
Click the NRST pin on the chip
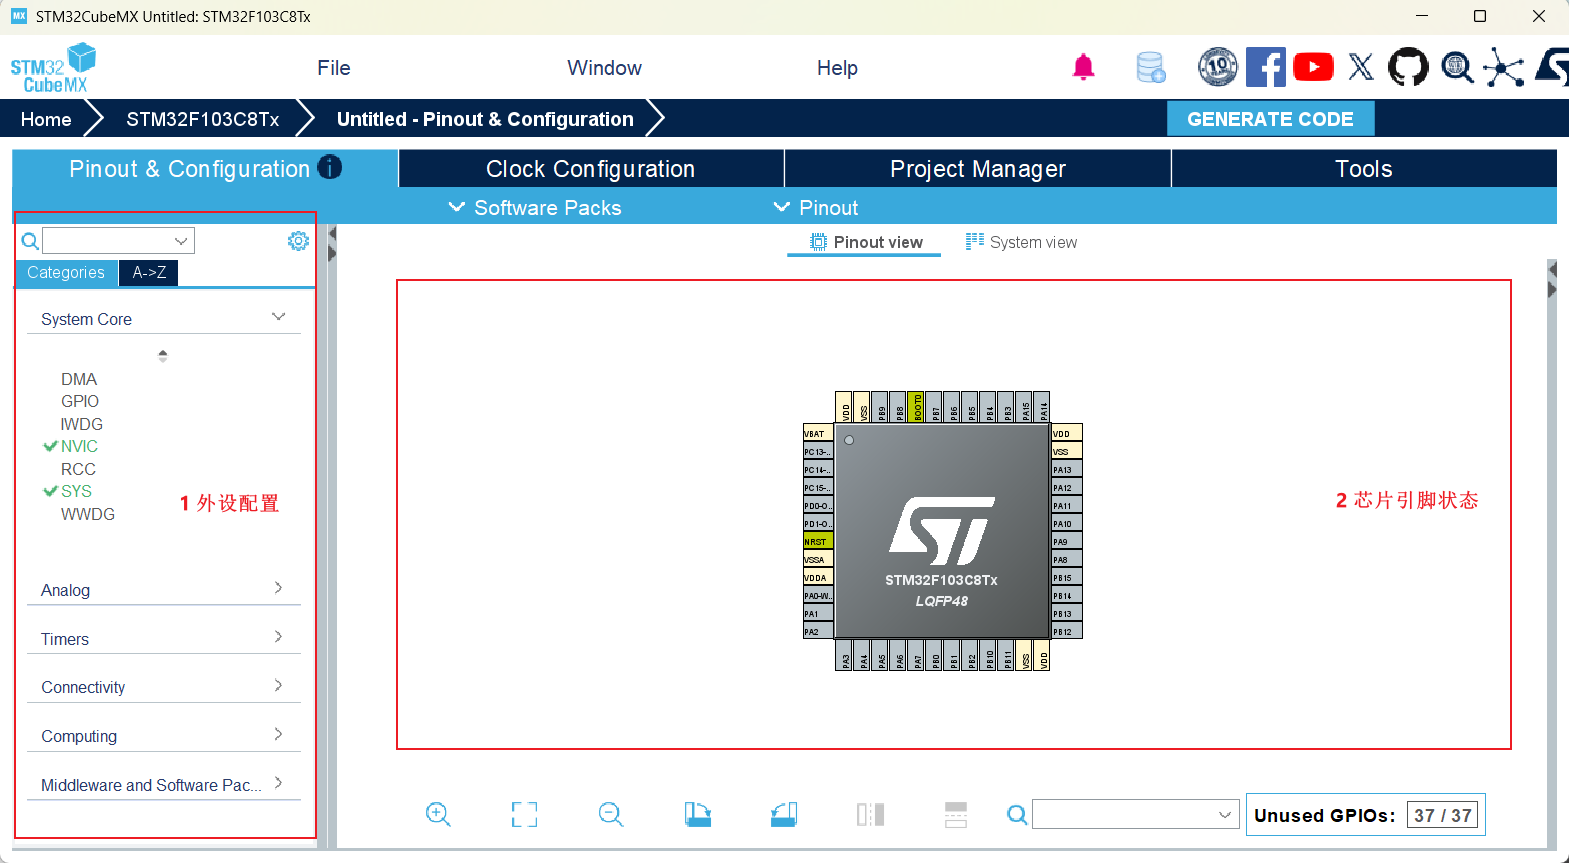818,541
